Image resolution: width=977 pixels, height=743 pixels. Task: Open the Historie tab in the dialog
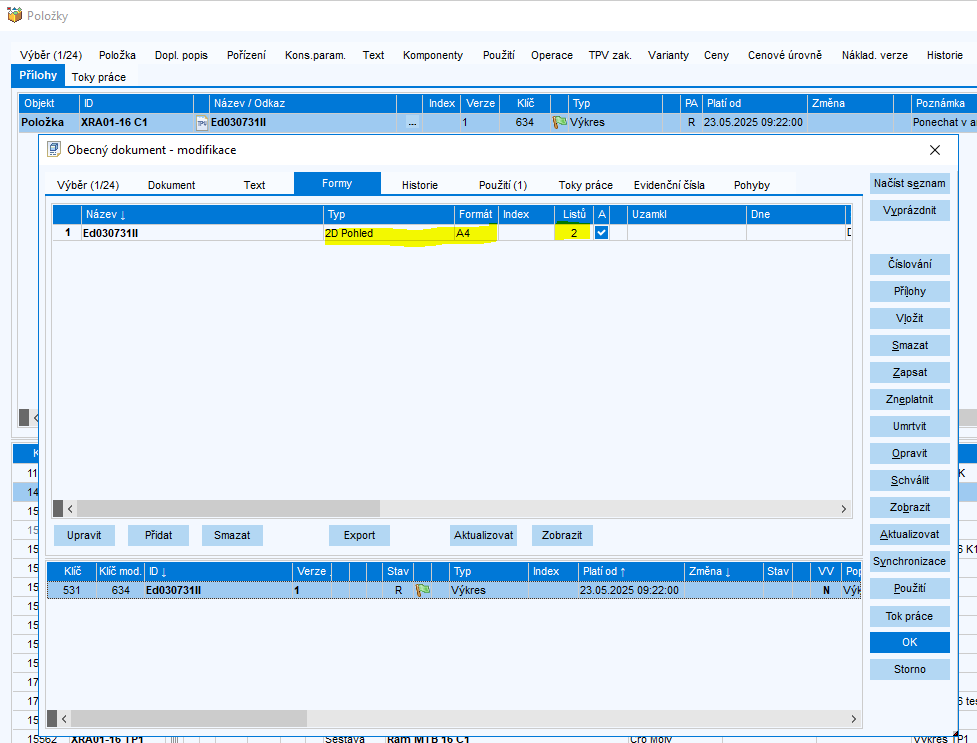pos(419,185)
